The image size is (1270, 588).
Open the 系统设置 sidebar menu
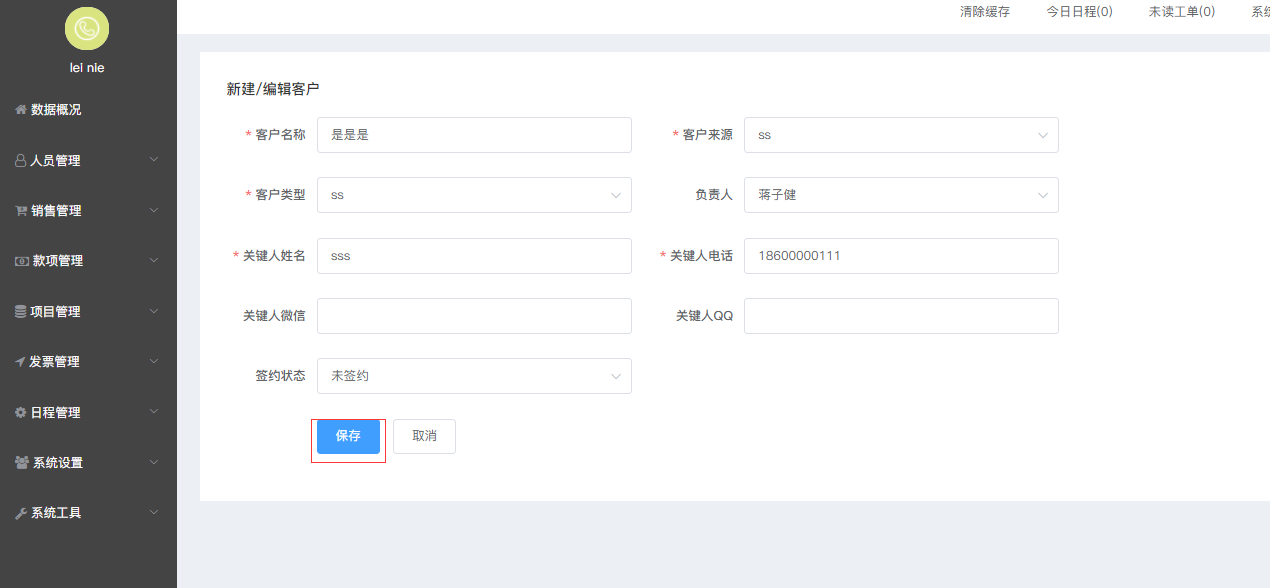[88, 462]
